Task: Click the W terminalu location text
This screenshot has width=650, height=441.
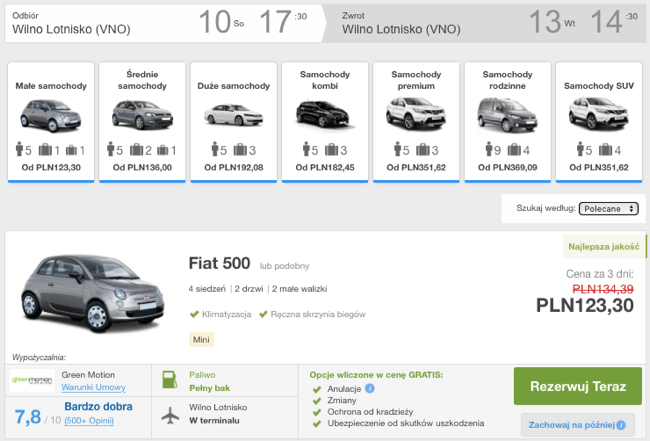Action: tap(214, 420)
